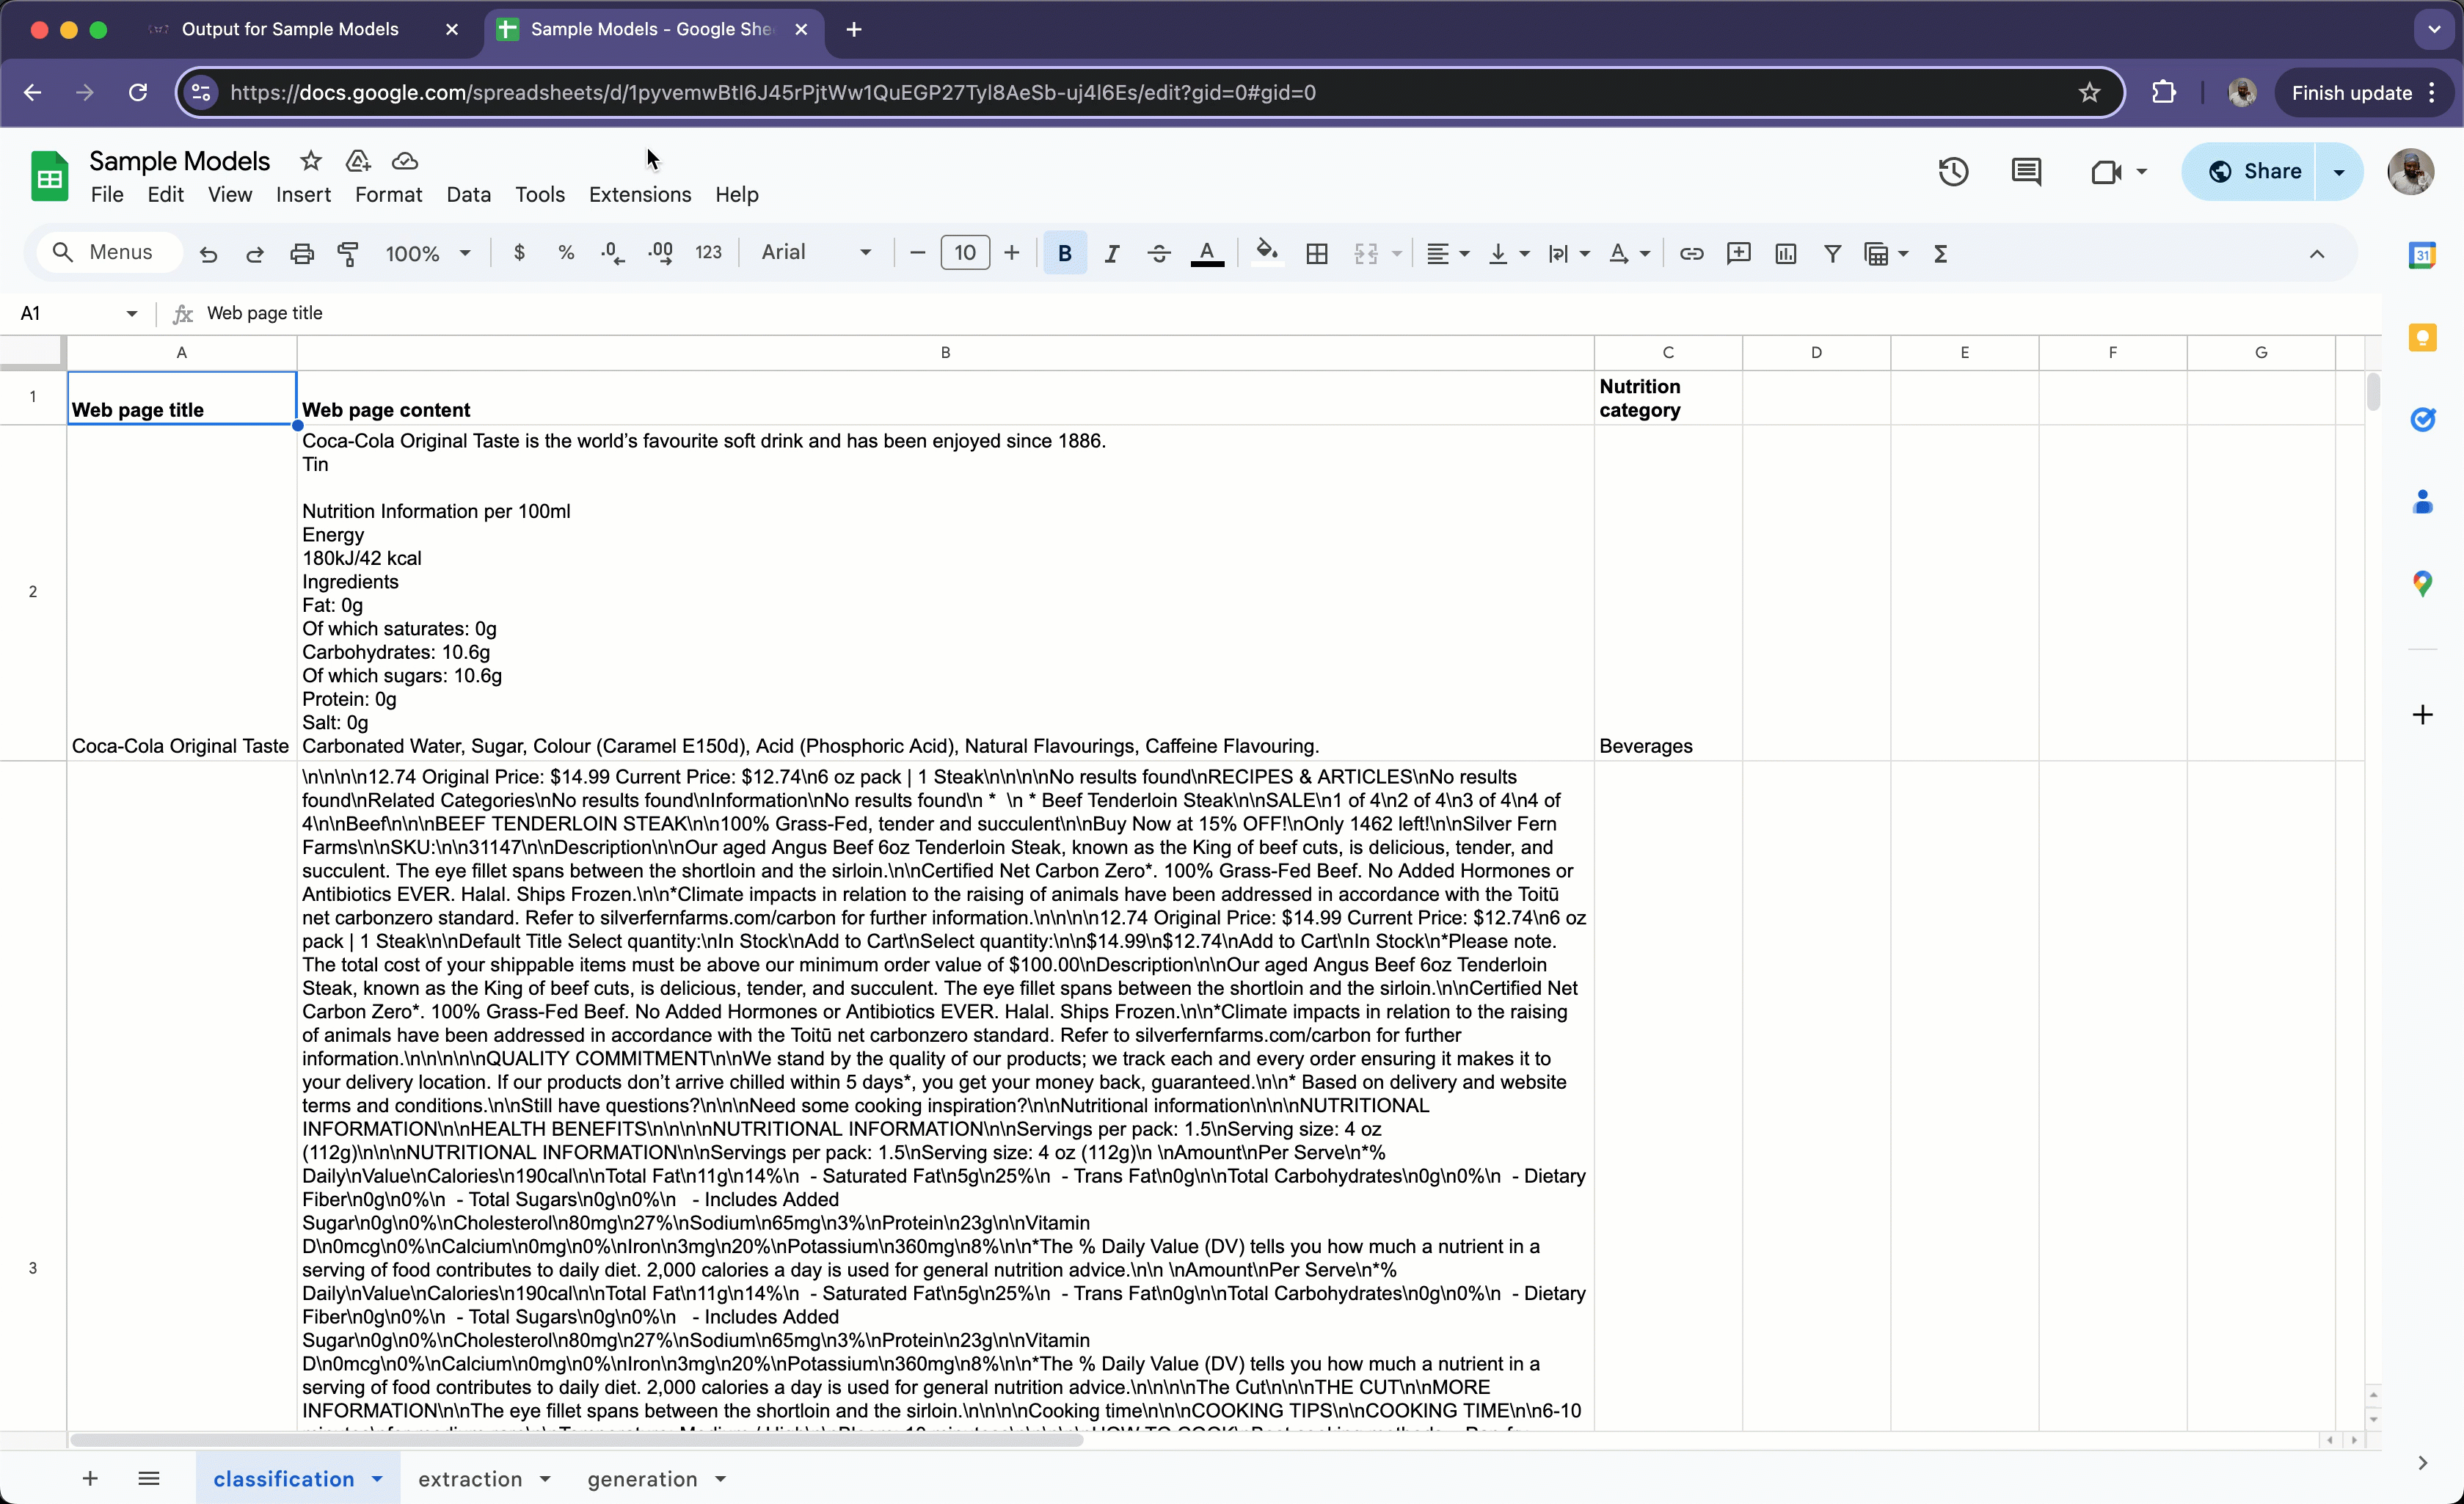Format as percent icon
2464x1504 pixels.
[566, 253]
